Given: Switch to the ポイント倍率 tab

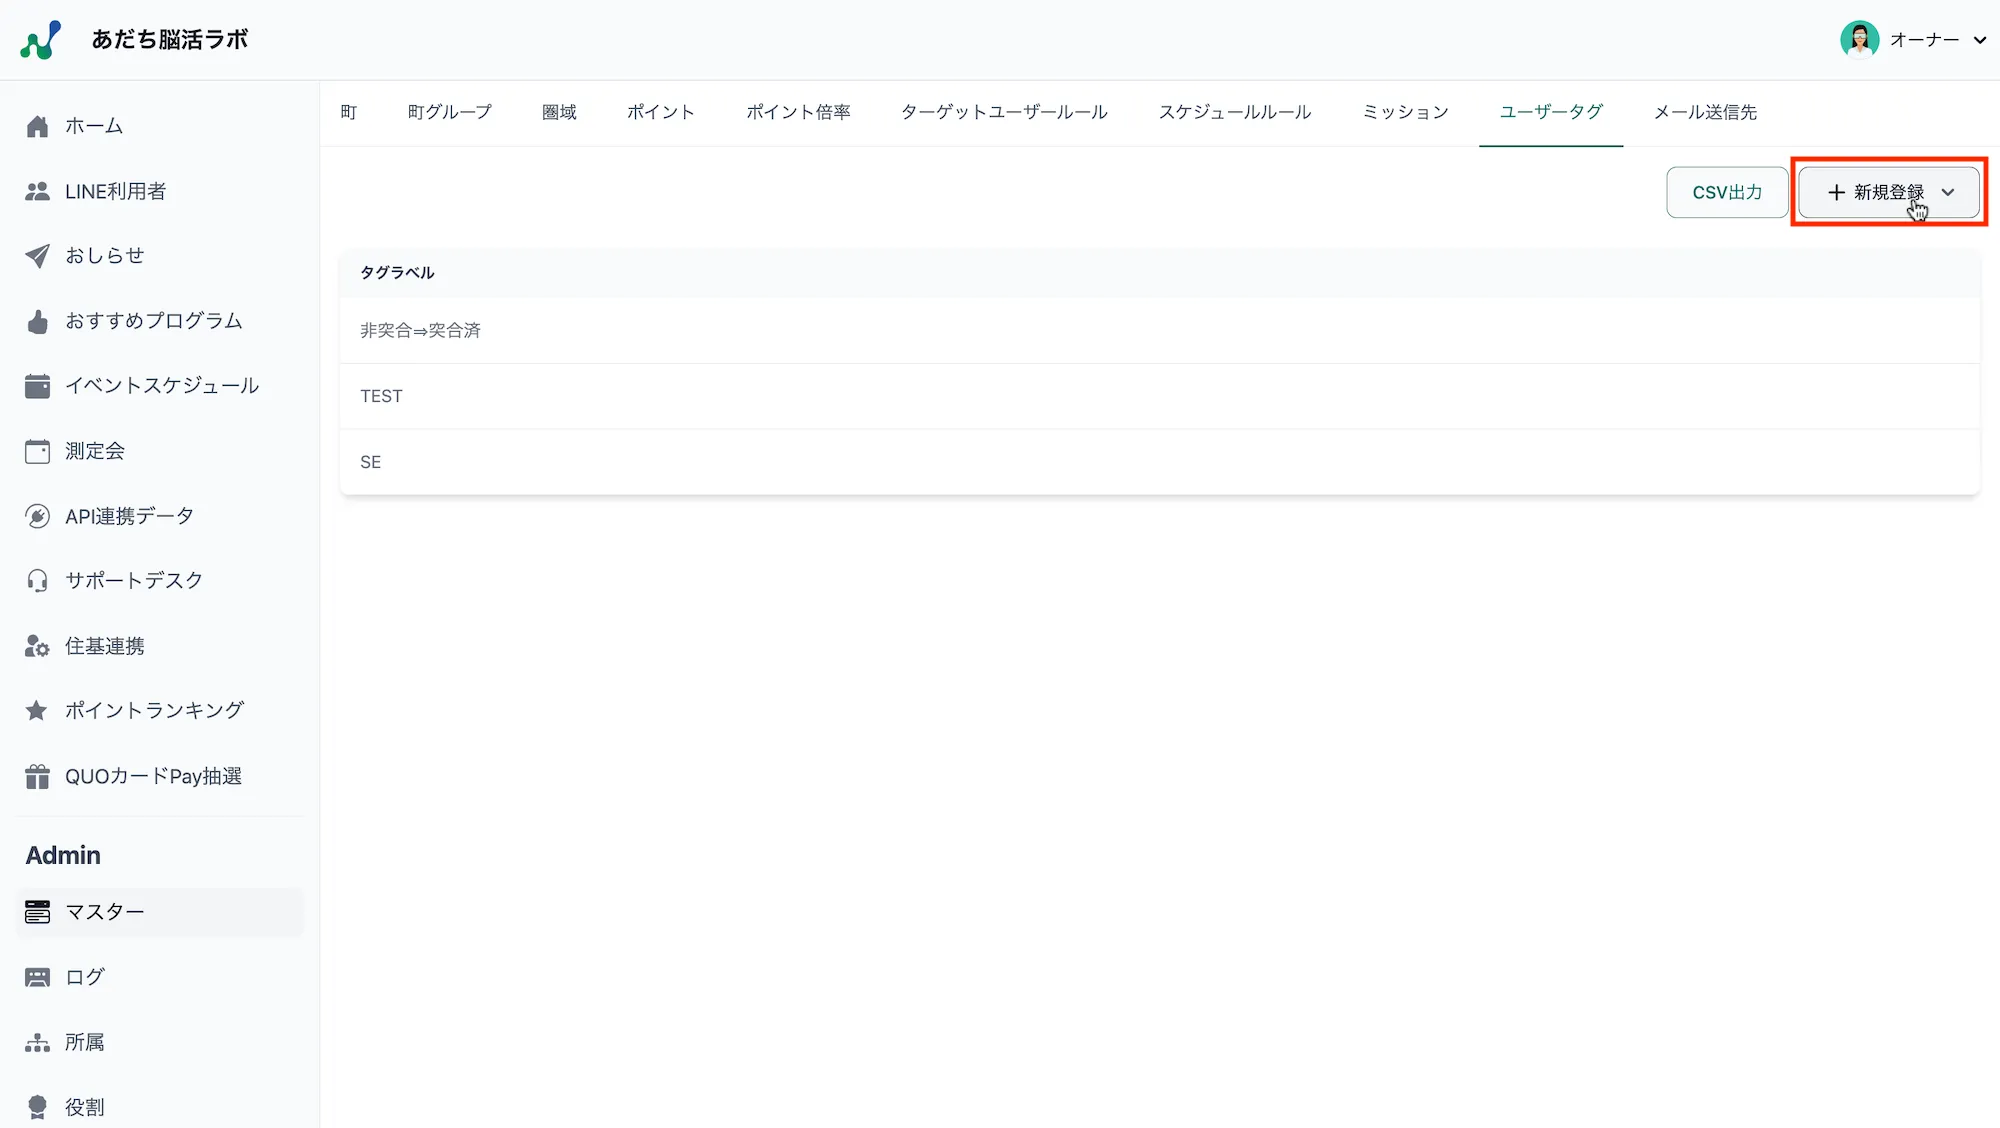Looking at the screenshot, I should click(798, 112).
